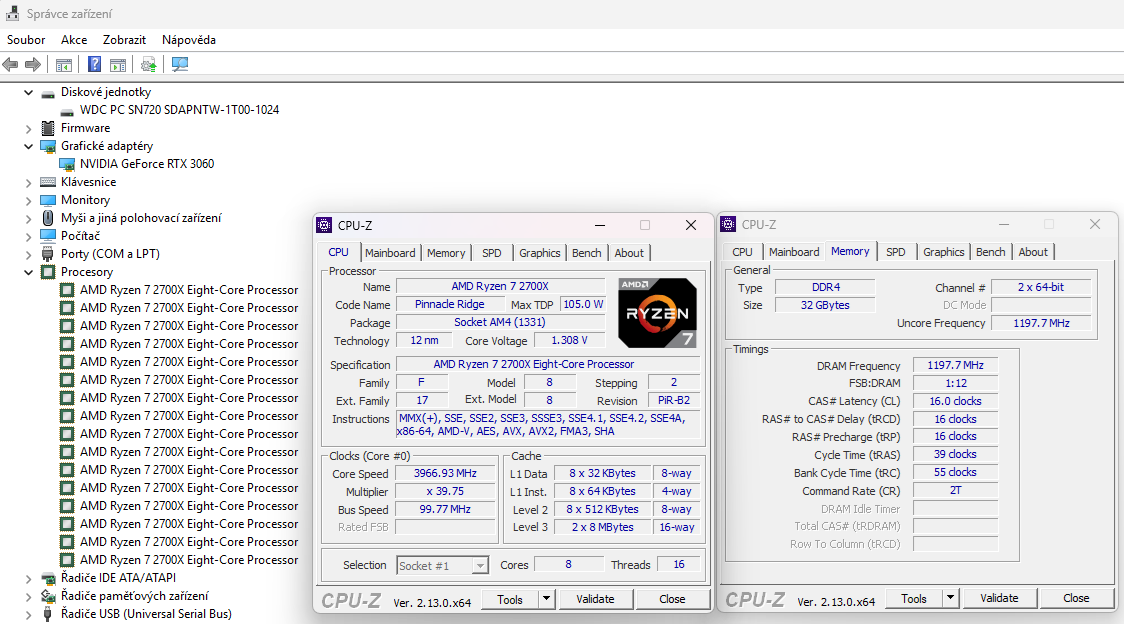The height and width of the screenshot is (624, 1124).
Task: Open the Tools dropdown in left CPU-Z
Action: click(x=547, y=598)
